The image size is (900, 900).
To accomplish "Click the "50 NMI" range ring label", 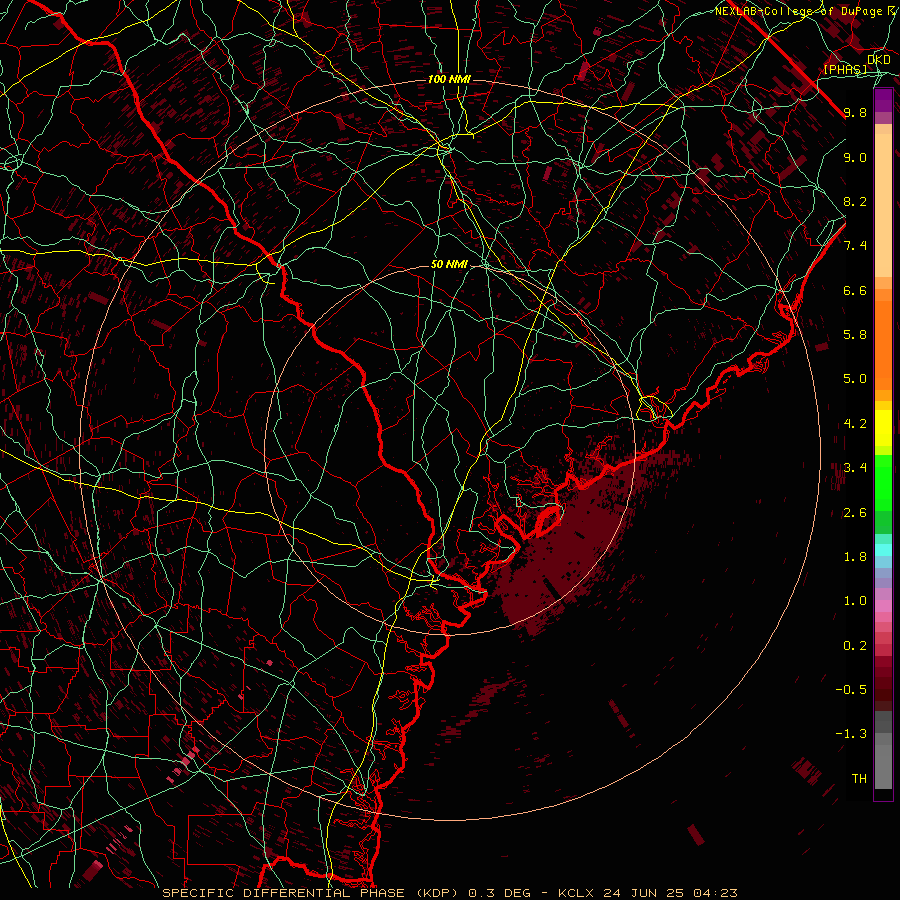I will coord(449,264).
